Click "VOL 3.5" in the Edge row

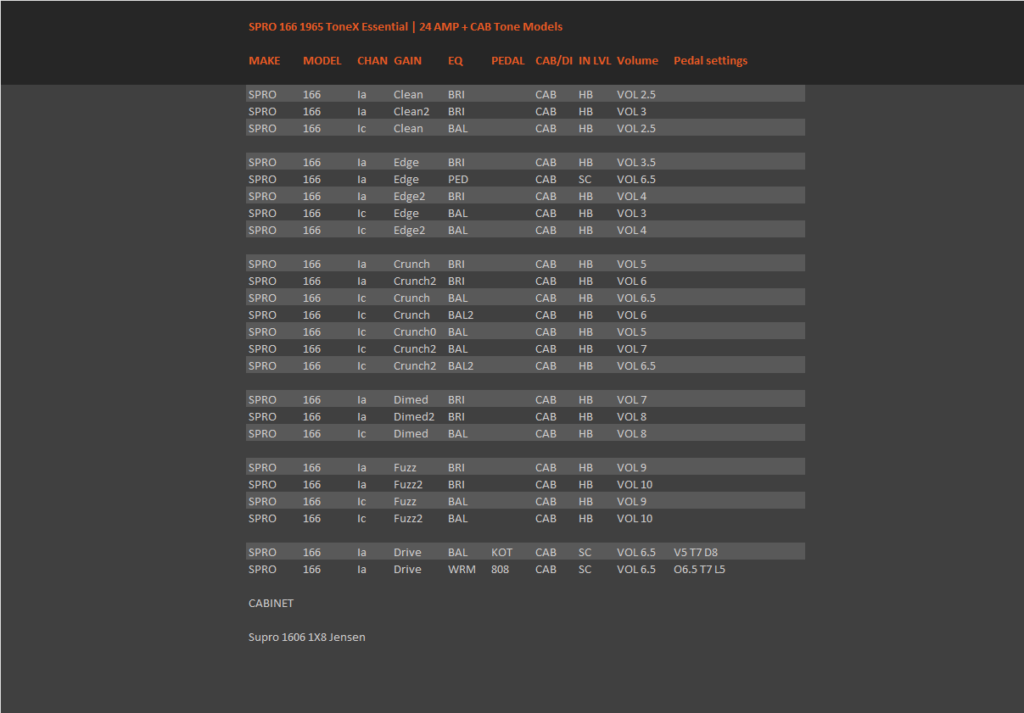(x=636, y=163)
